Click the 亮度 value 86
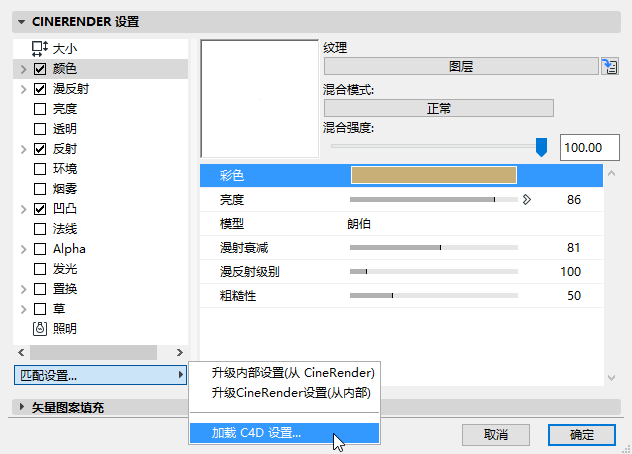Viewport: 632px width, 454px height. (x=574, y=200)
